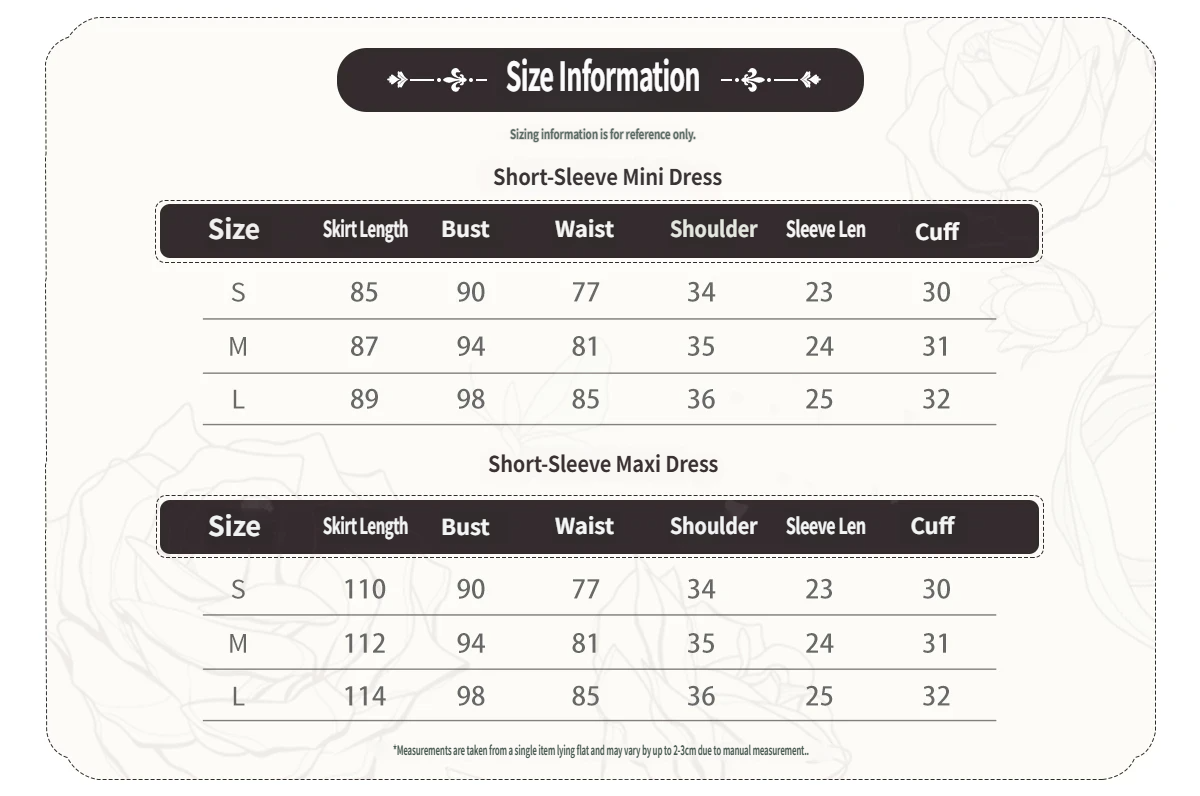The height and width of the screenshot is (796, 1200).
Task: Click Sleeve Len header in Maxi Dress table
Action: [825, 526]
